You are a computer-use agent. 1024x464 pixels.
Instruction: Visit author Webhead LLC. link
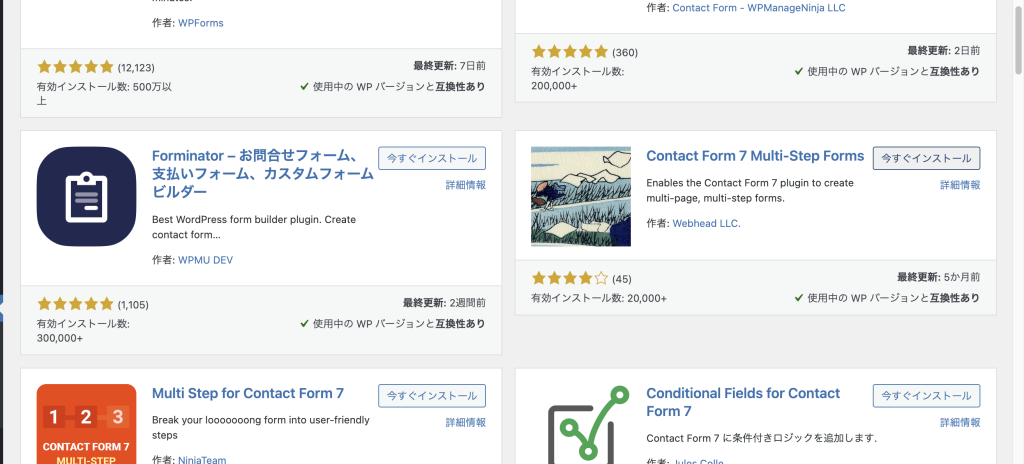pos(707,224)
